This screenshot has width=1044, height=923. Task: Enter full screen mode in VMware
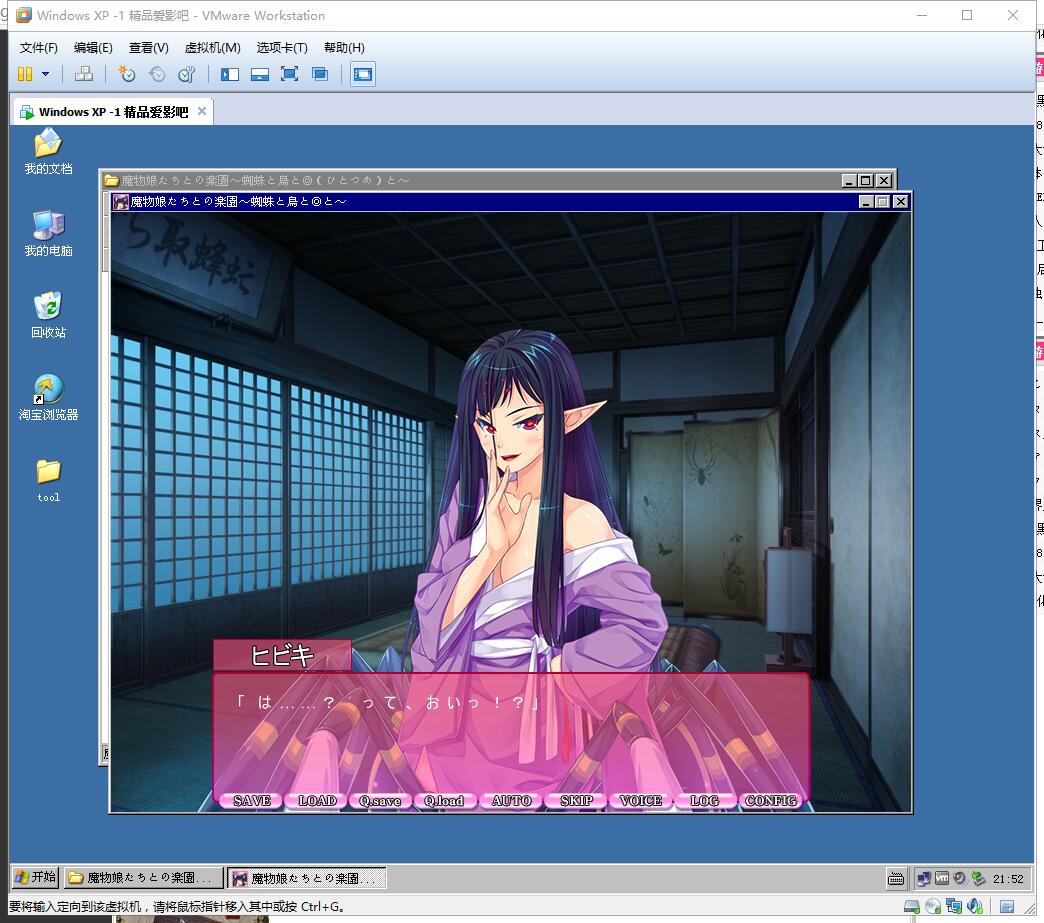(289, 74)
